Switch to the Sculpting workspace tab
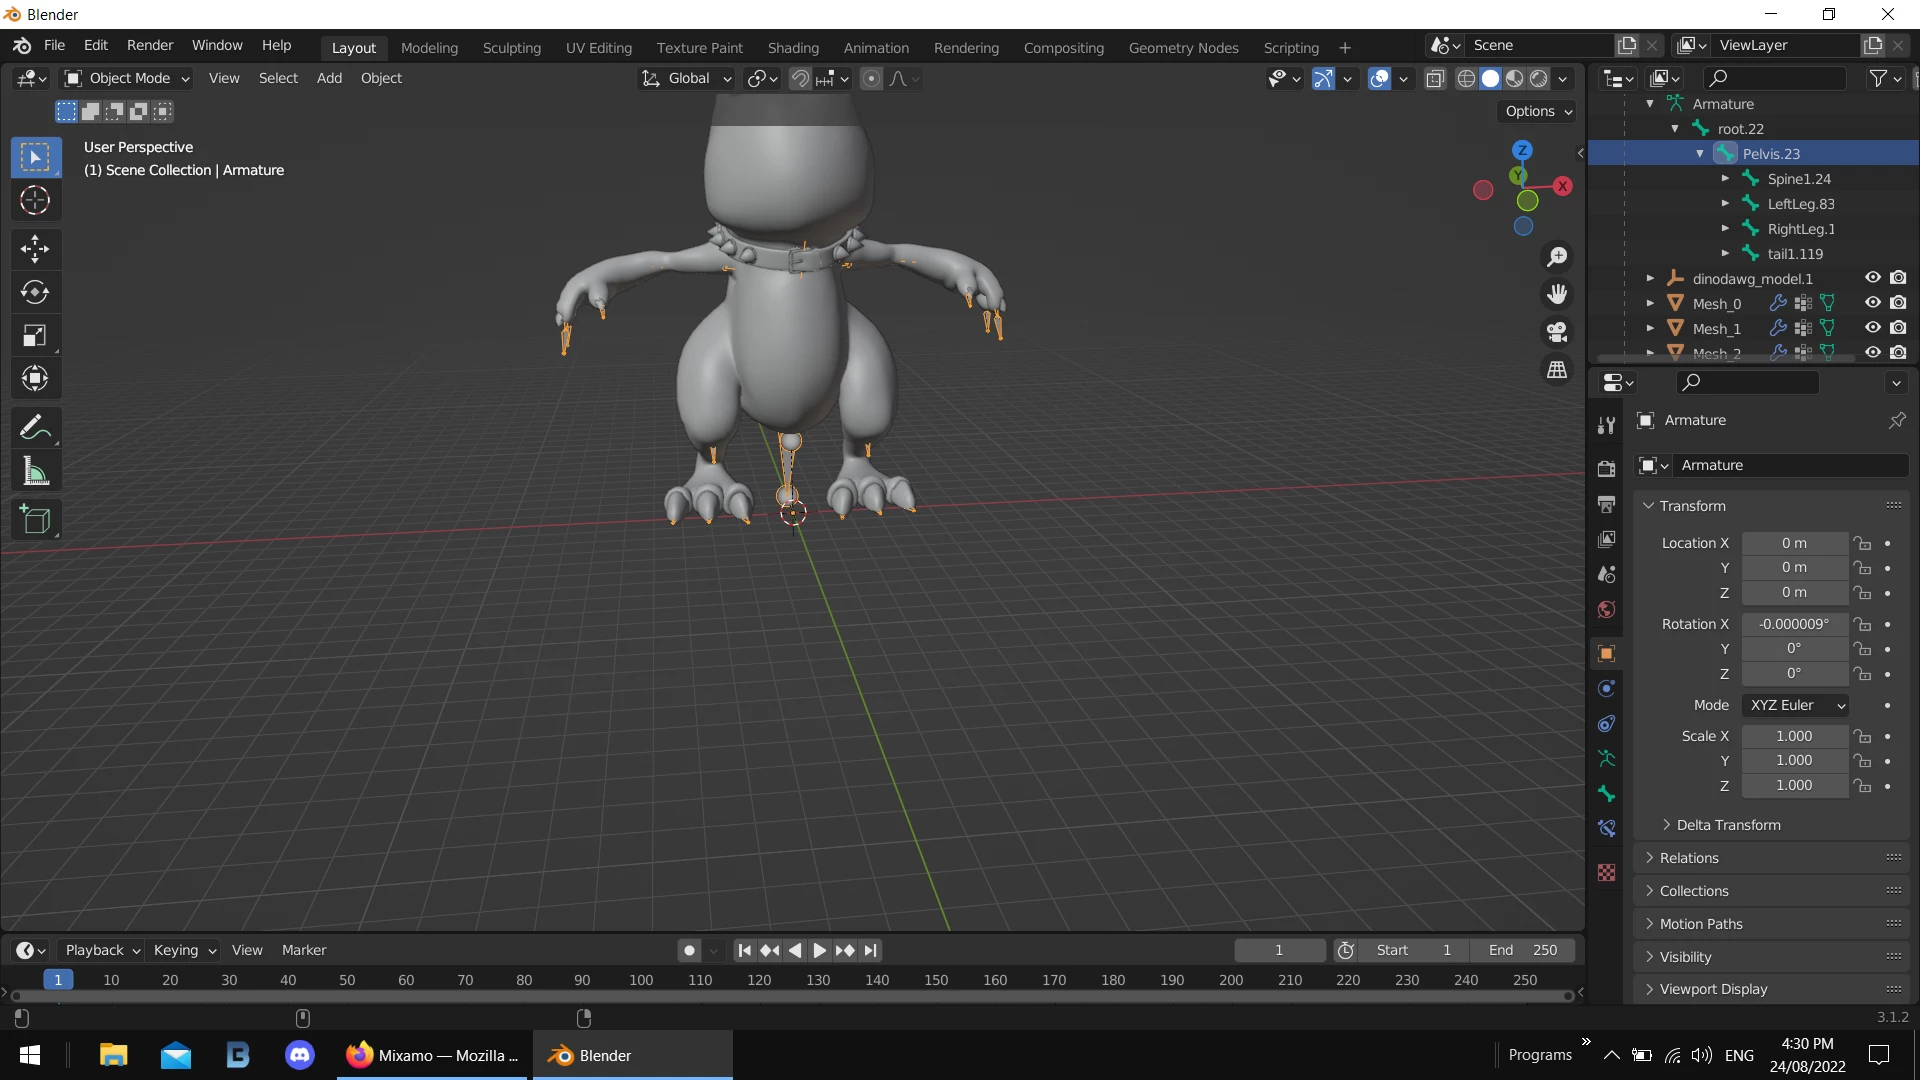1920x1080 pixels. (511, 47)
